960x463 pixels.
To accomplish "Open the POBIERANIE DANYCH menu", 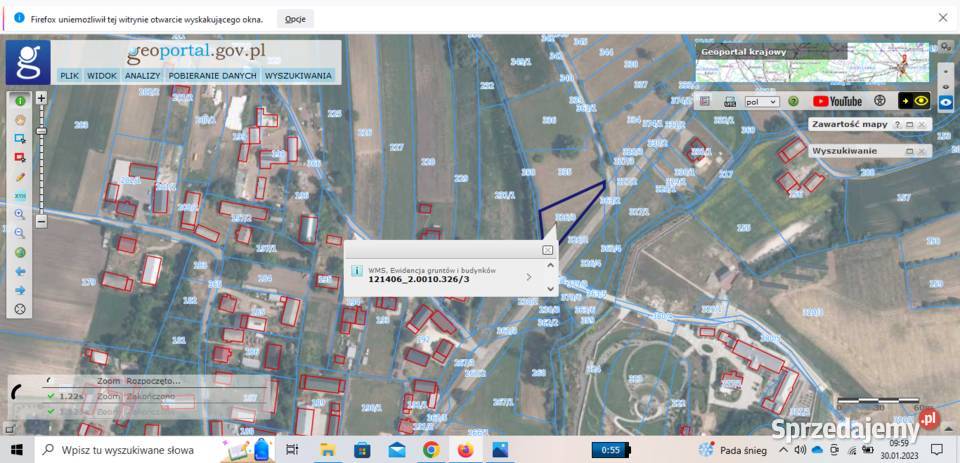I will tap(213, 75).
